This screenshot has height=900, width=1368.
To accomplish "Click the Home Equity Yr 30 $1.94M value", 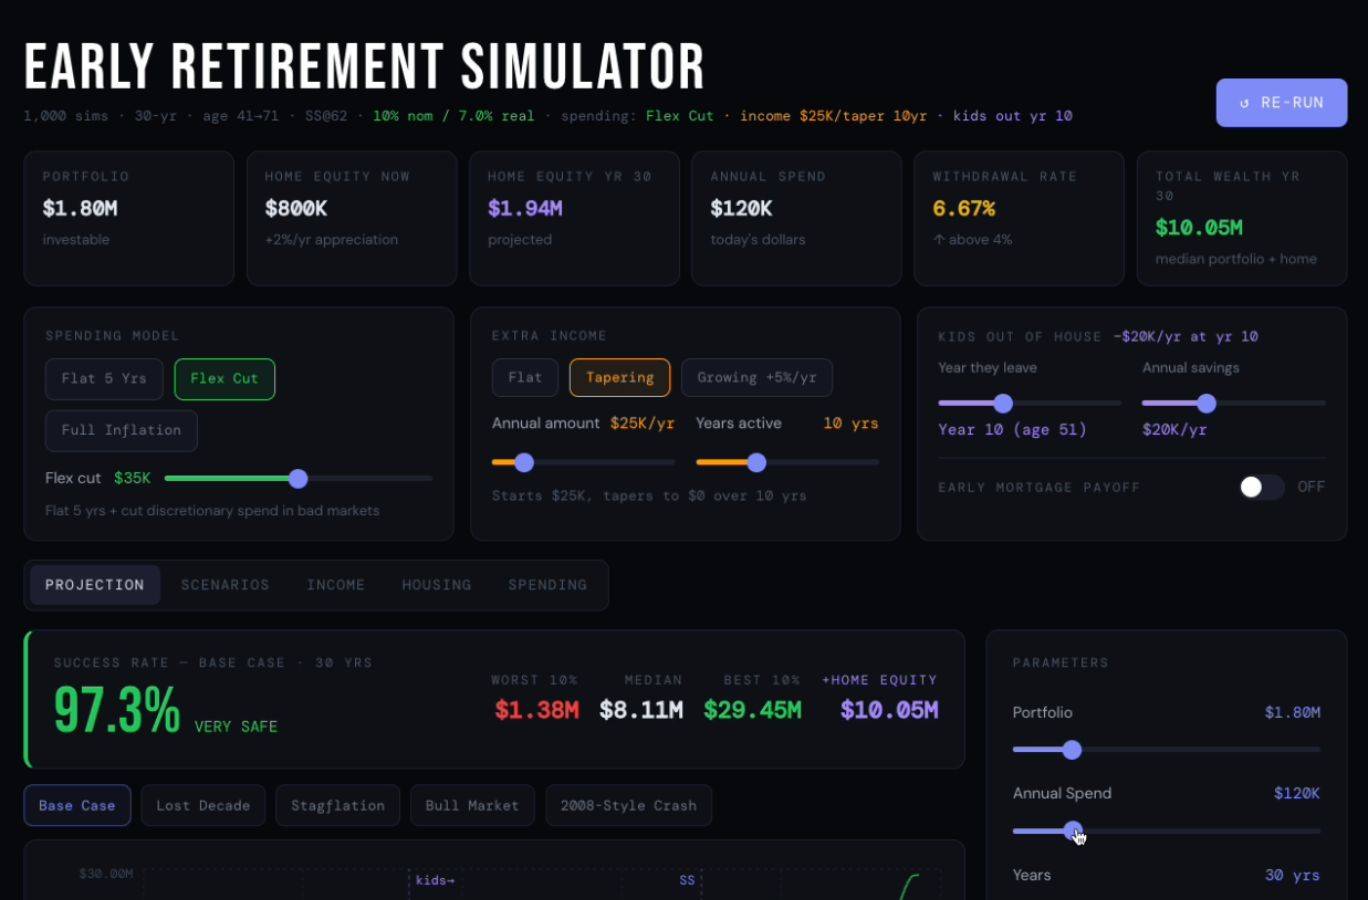I will pyautogui.click(x=525, y=209).
